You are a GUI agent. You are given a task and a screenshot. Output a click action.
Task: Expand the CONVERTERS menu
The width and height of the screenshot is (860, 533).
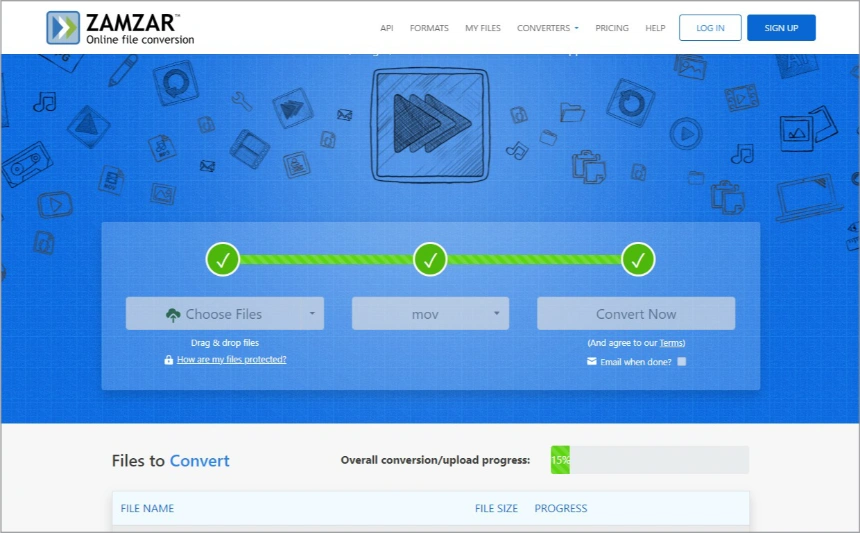click(x=547, y=28)
